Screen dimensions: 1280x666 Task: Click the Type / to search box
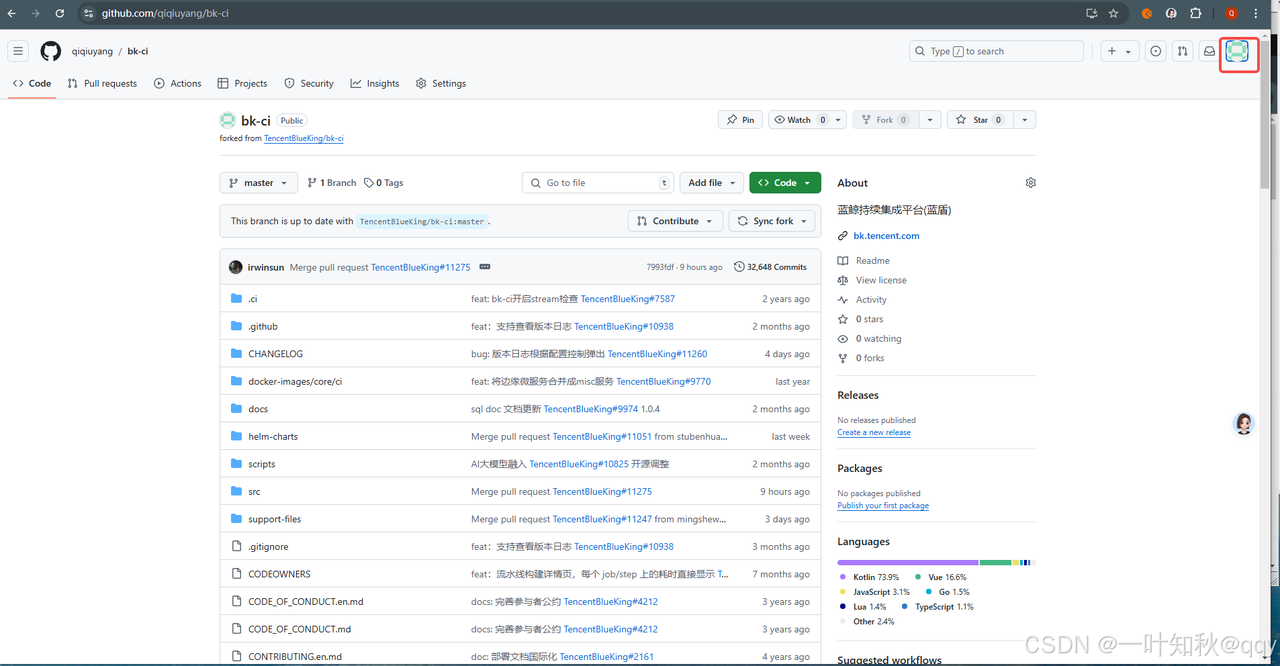coord(997,51)
